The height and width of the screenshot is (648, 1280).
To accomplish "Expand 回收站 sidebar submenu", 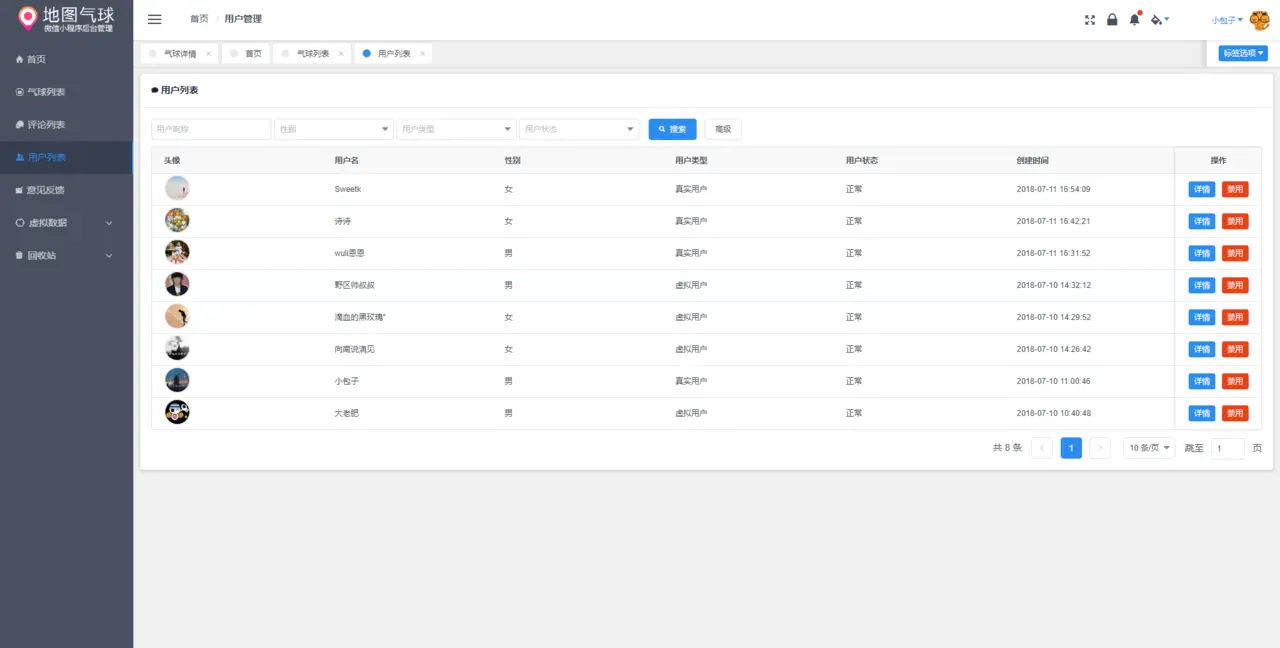I will [x=66, y=255].
